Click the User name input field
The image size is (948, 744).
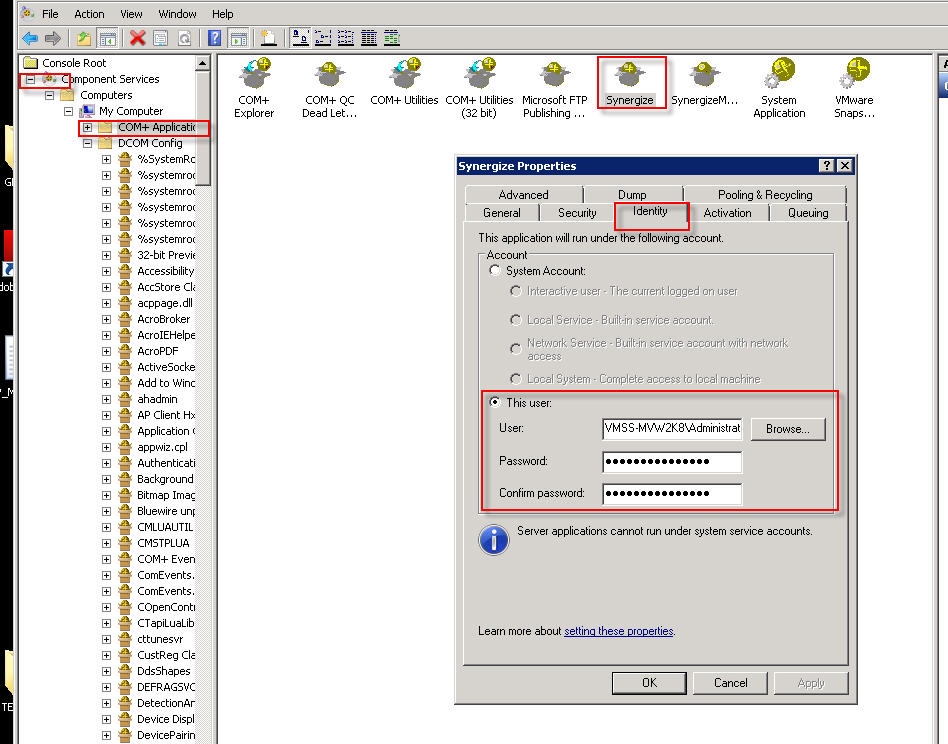pos(672,429)
